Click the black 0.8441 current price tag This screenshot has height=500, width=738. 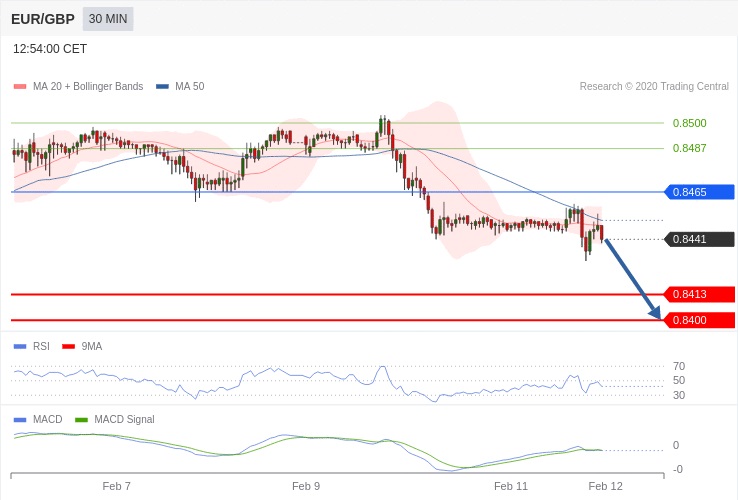[x=699, y=240]
